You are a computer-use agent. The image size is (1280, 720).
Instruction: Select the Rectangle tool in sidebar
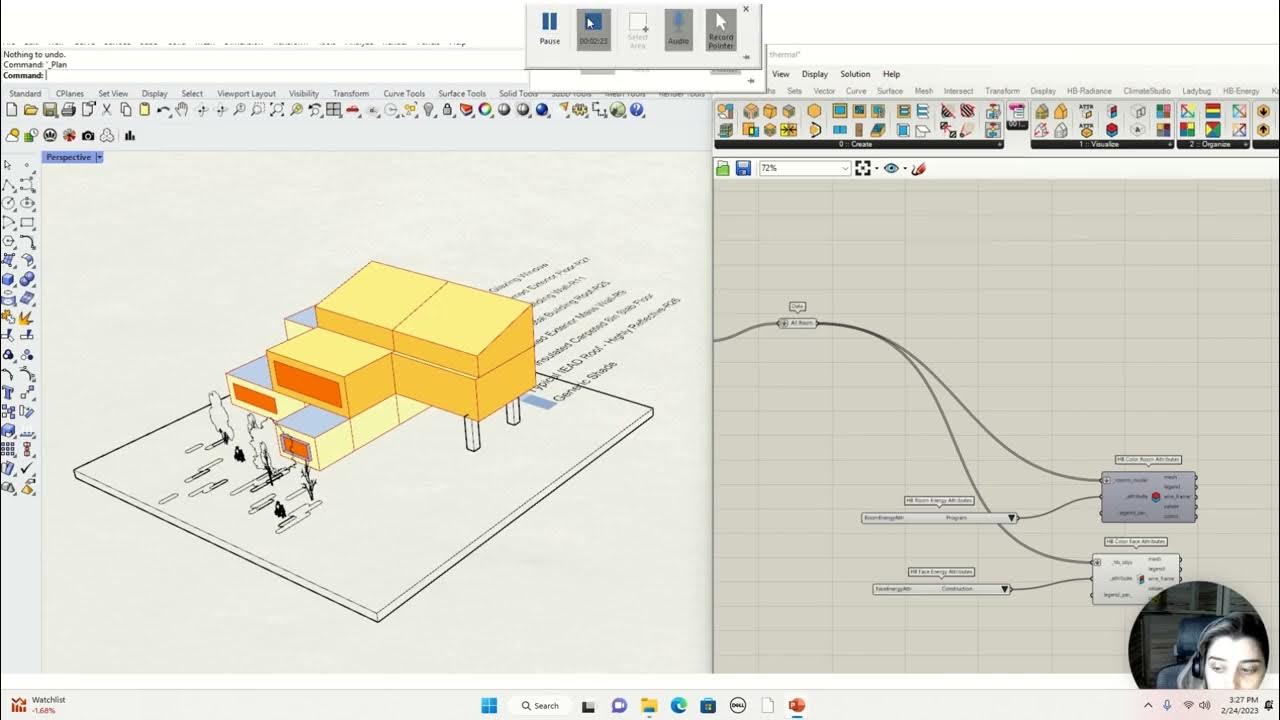point(27,222)
